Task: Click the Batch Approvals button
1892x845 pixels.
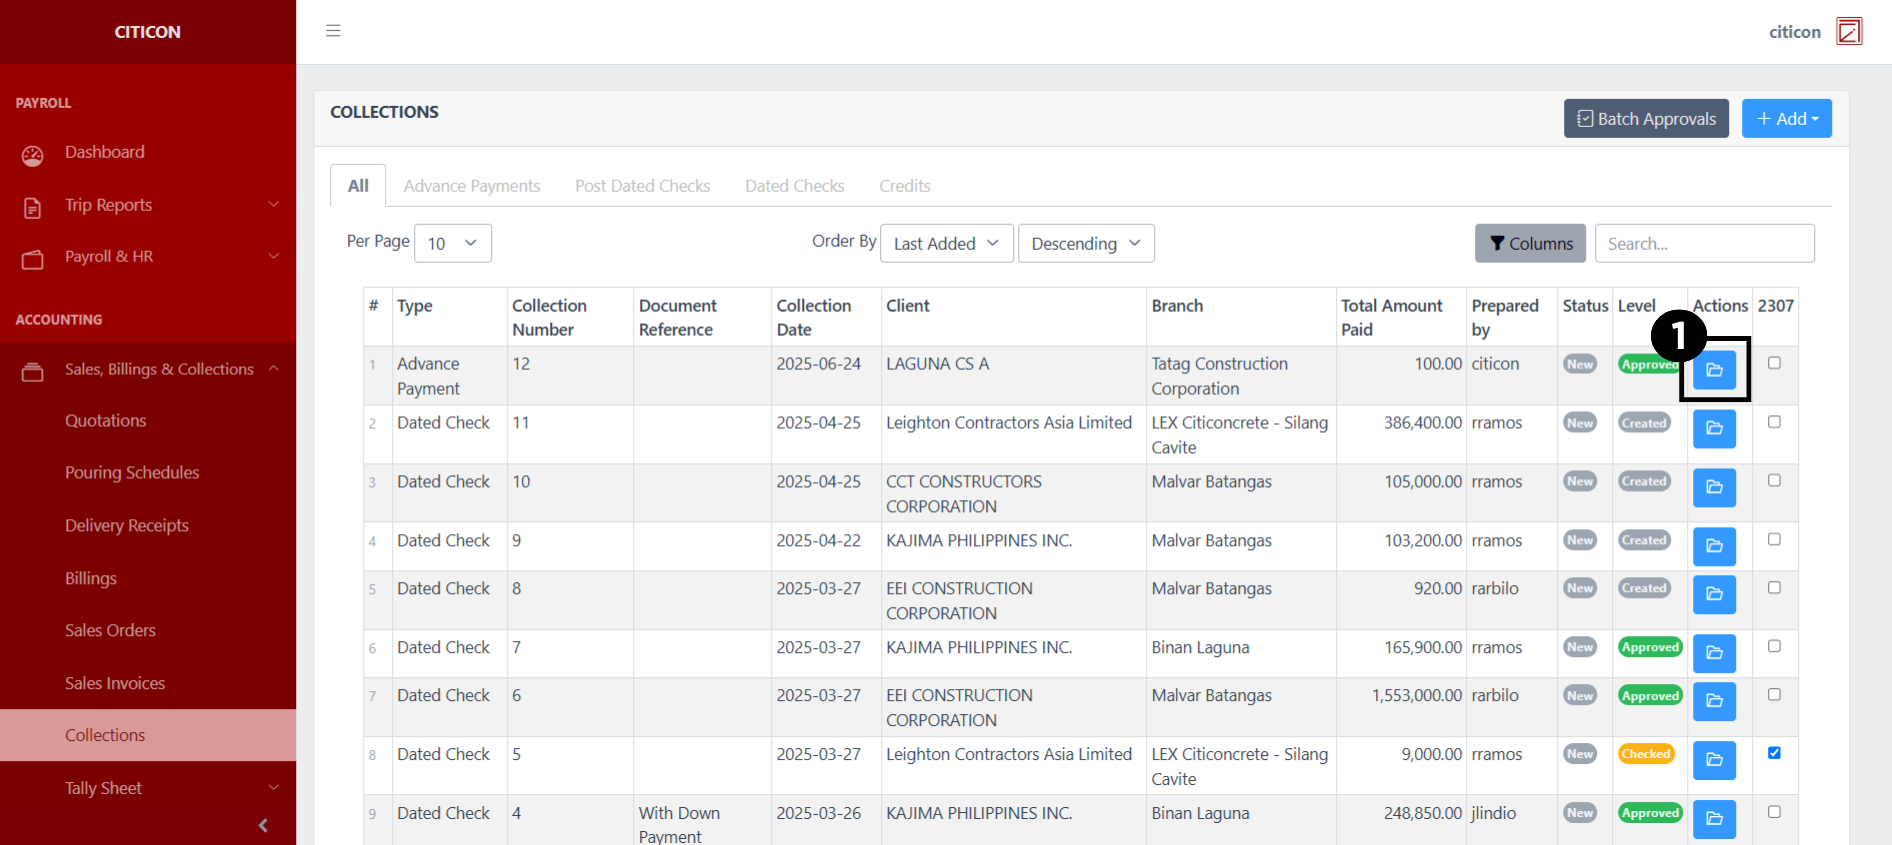Action: click(1646, 119)
